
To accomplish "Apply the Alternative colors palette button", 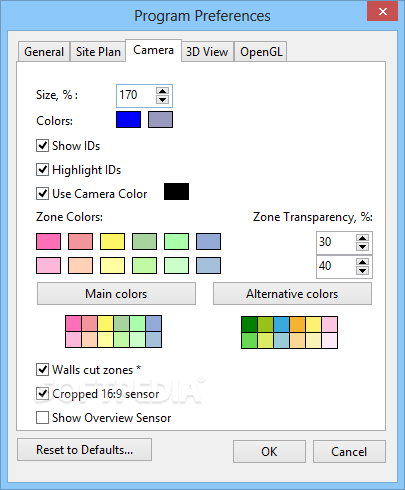I will point(292,294).
